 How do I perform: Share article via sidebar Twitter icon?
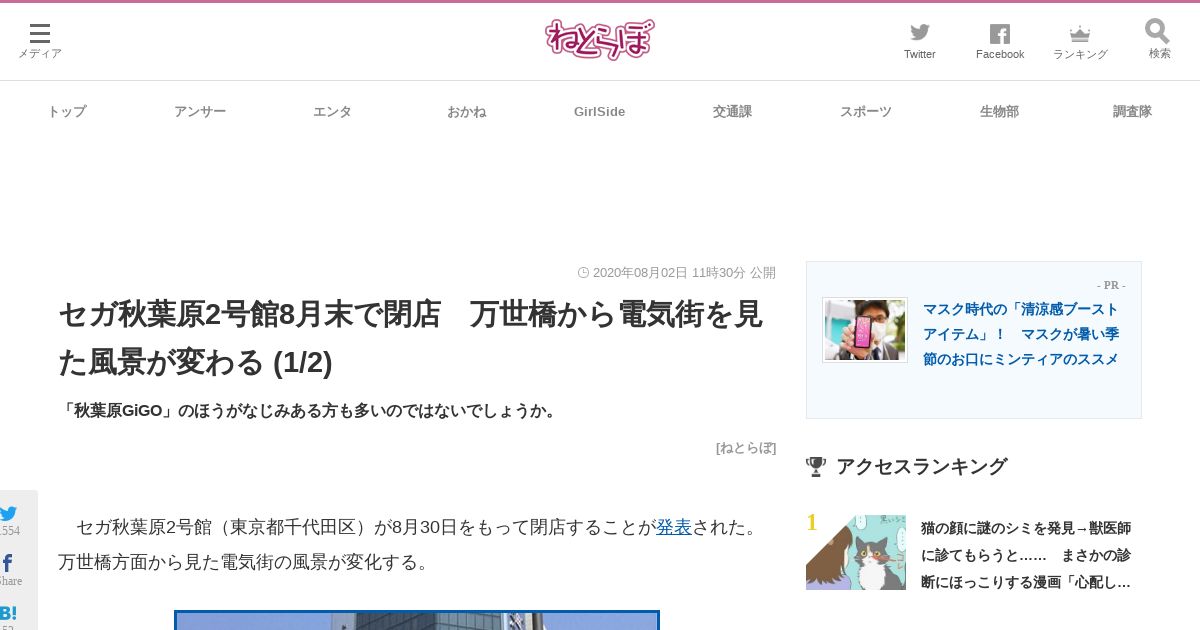click(x=8, y=514)
